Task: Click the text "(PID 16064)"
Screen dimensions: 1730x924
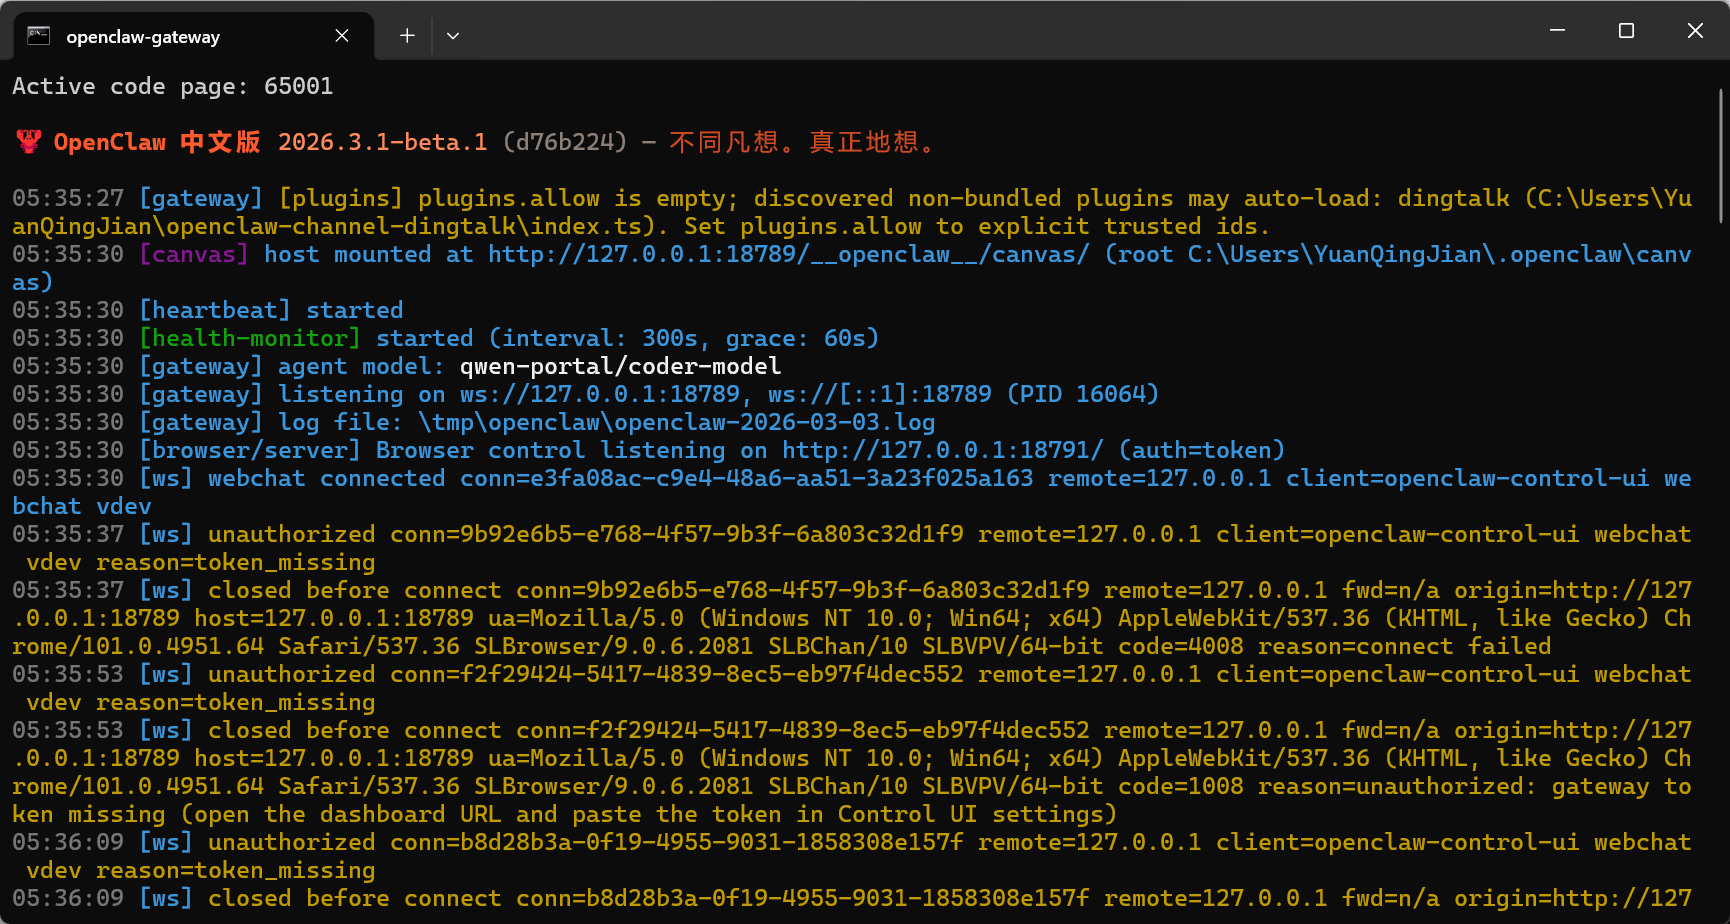Action: coord(1083,394)
